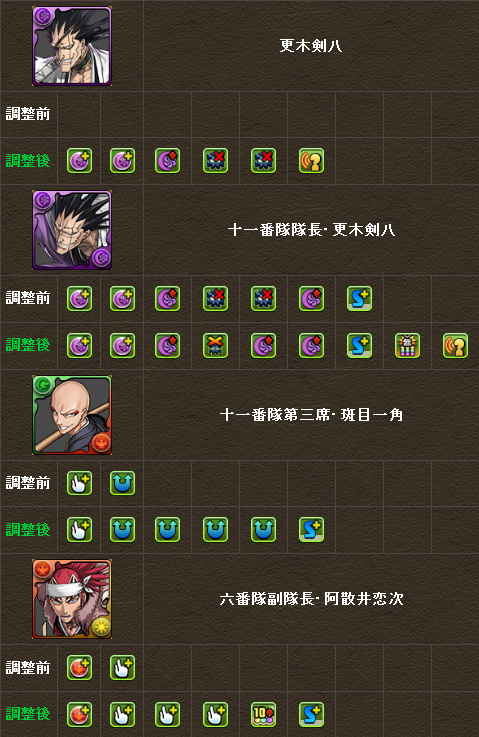This screenshot has height=737, width=479.
Task: Click skill boost+ icon in 隊長·更木剣八 調整前 row
Action: click(359, 299)
